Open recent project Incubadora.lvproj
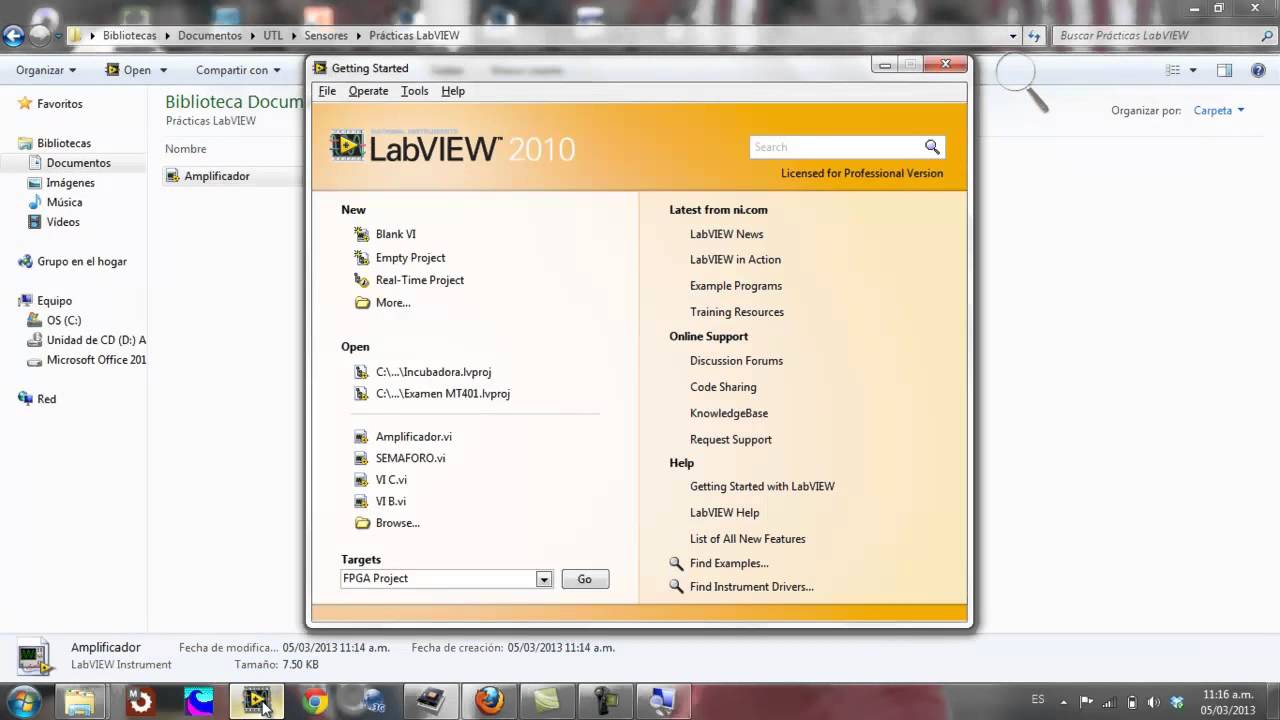 [433, 372]
